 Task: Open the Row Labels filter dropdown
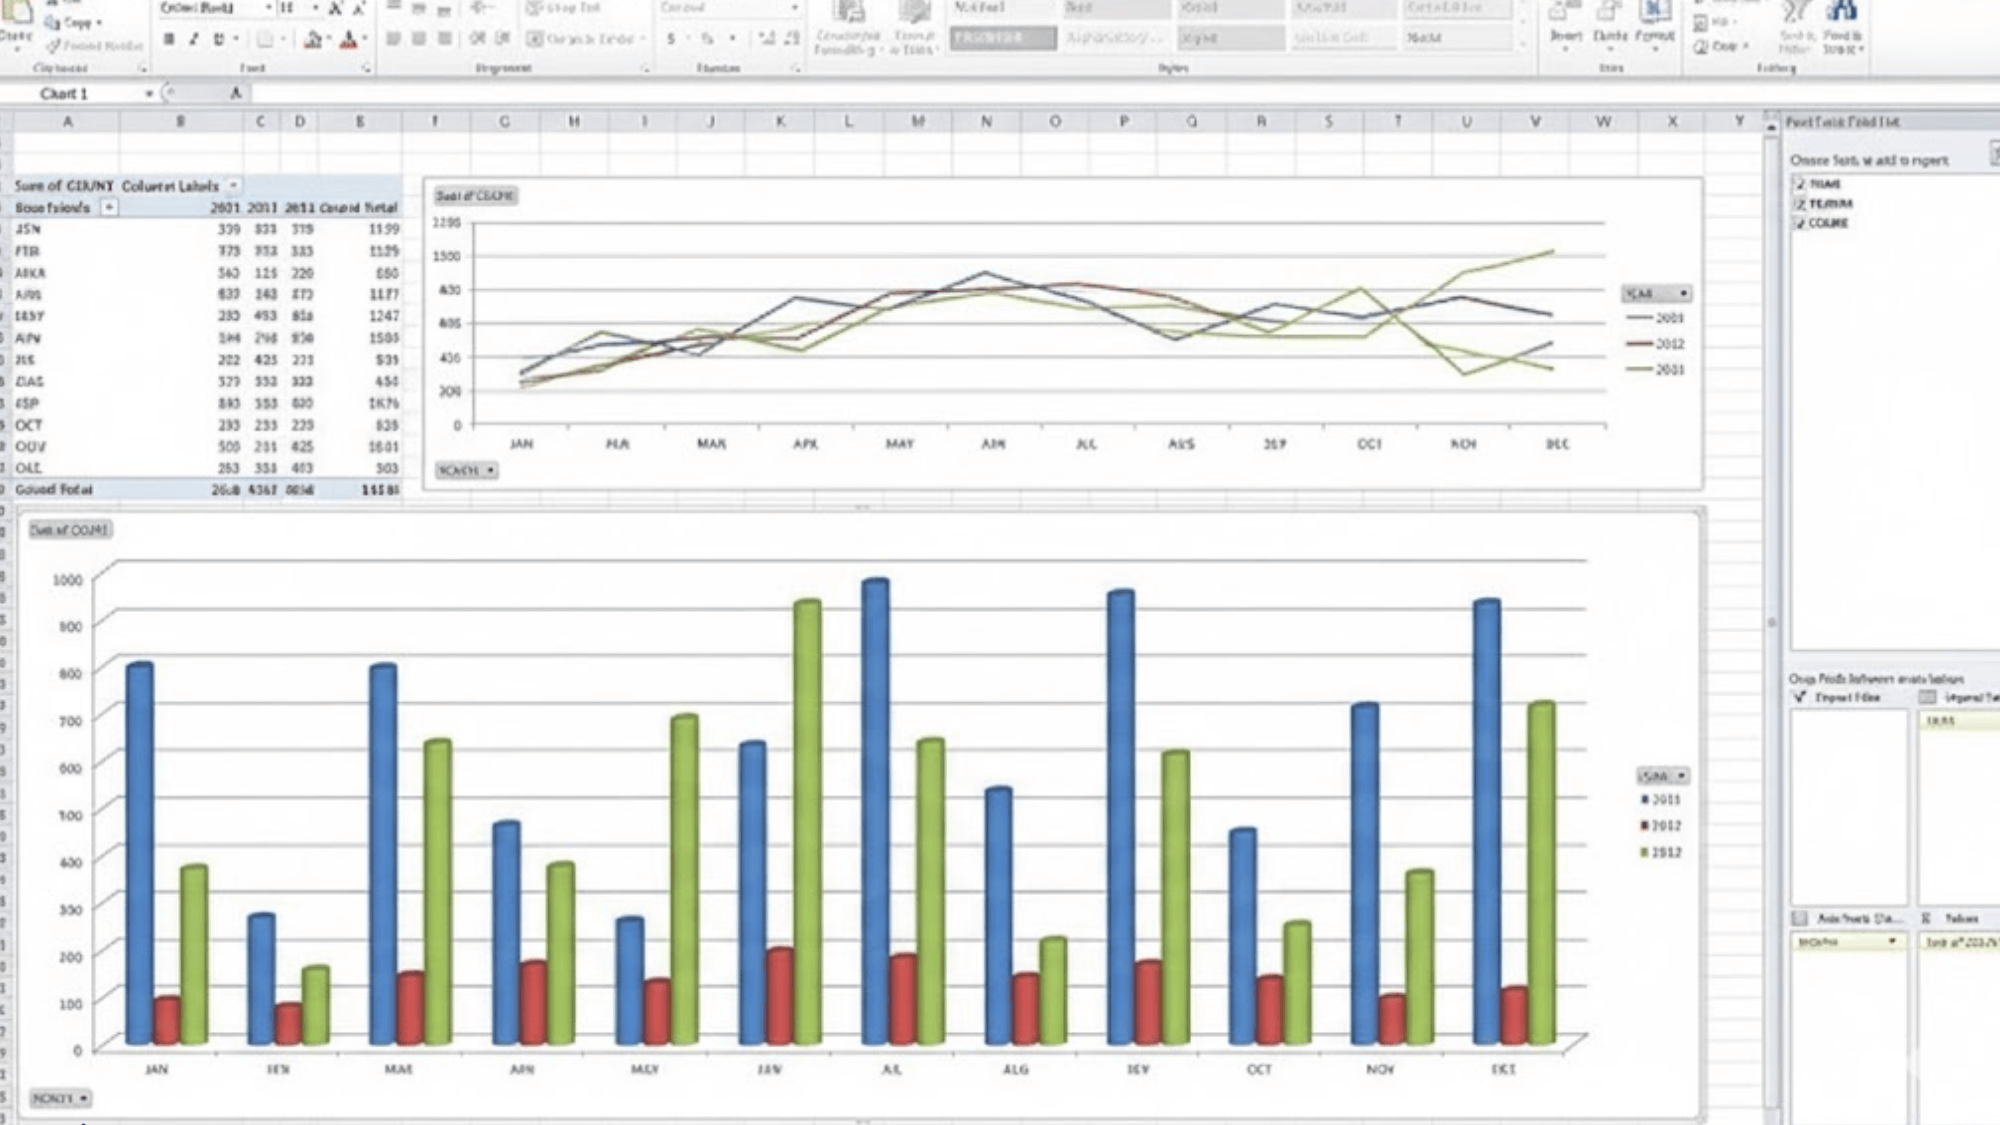109,207
